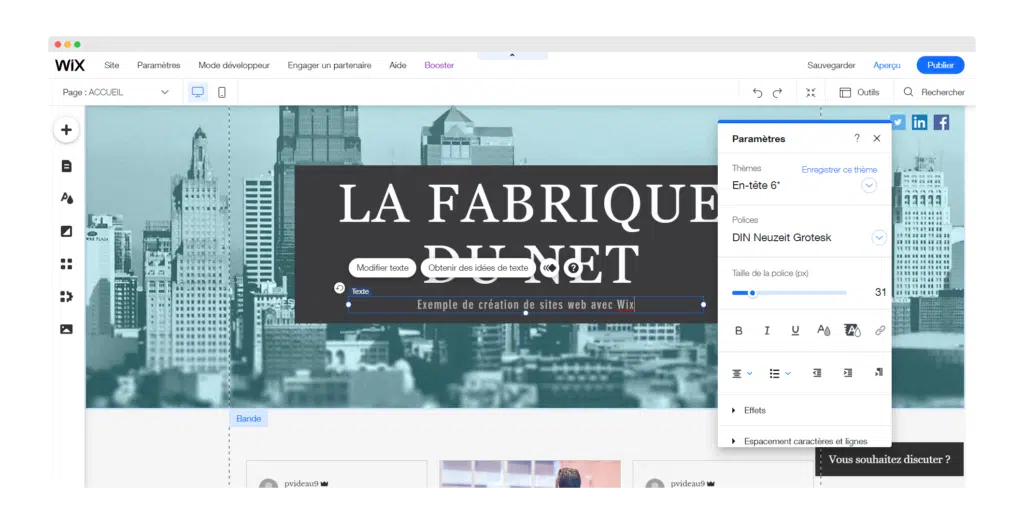This screenshot has height=524, width=1024.
Task: Open the Site menu
Action: coord(112,65)
